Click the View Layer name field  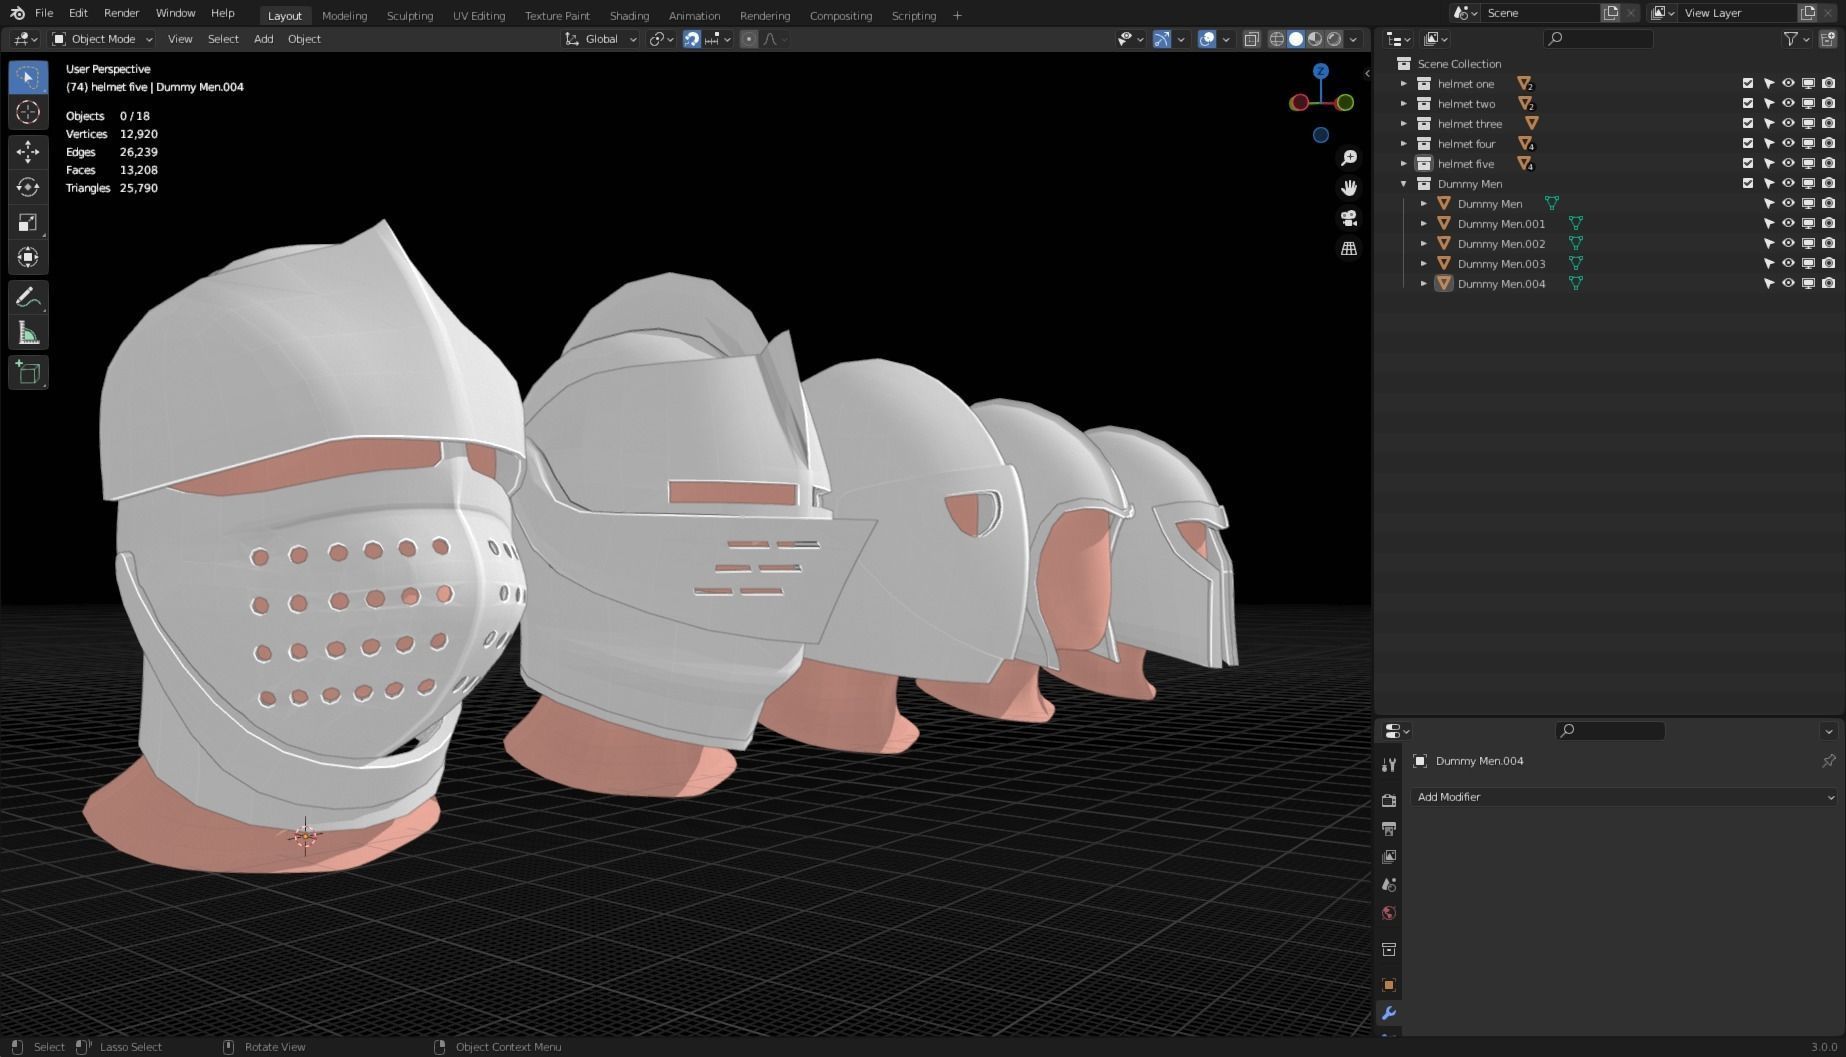click(1738, 13)
